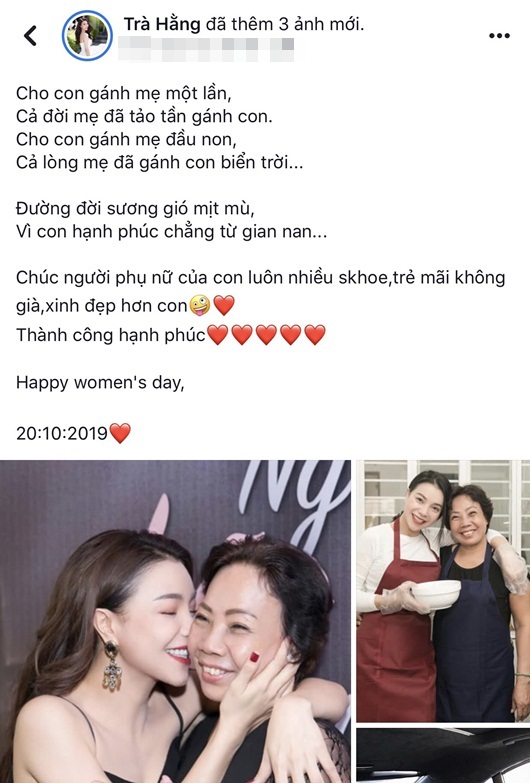Tap the red heart beside the zany emoji
The width and height of the screenshot is (530, 783).
point(224,305)
